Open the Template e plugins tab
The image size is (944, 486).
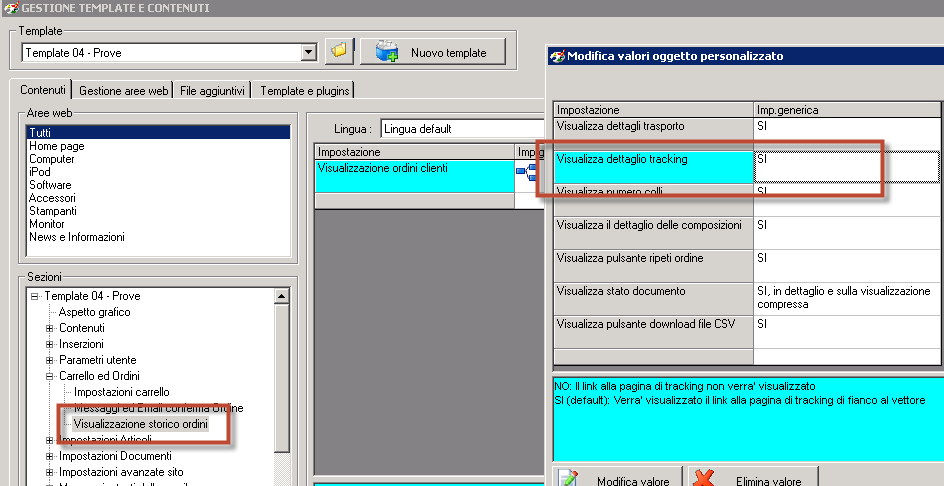coord(304,91)
